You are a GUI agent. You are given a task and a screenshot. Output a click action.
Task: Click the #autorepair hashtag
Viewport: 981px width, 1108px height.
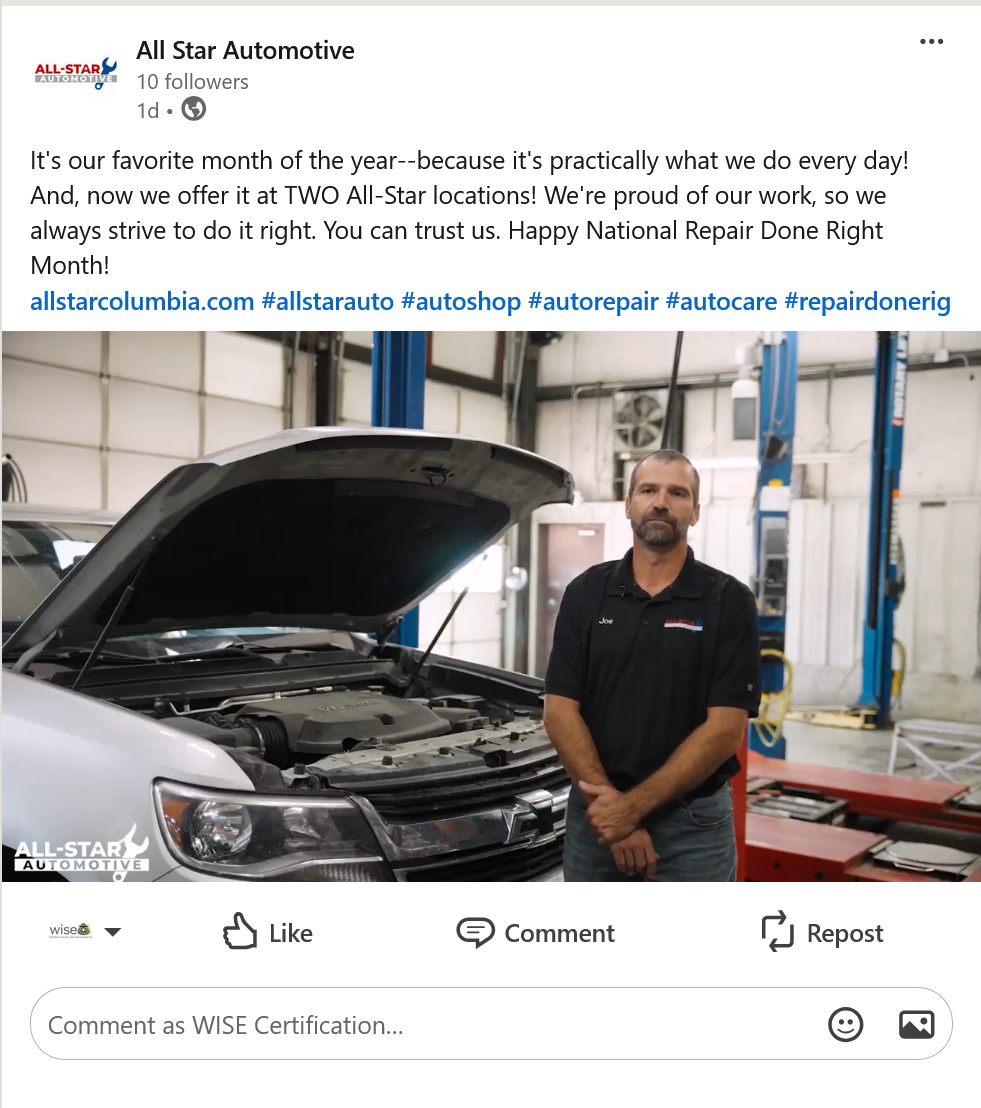[593, 302]
